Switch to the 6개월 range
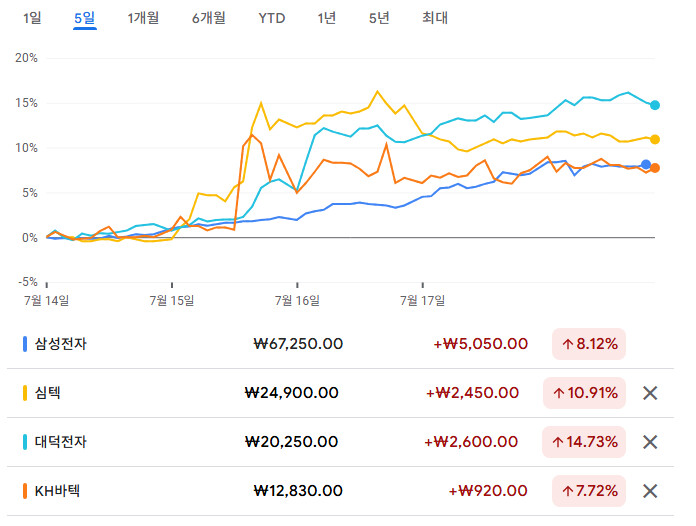The height and width of the screenshot is (526, 696). [x=209, y=17]
